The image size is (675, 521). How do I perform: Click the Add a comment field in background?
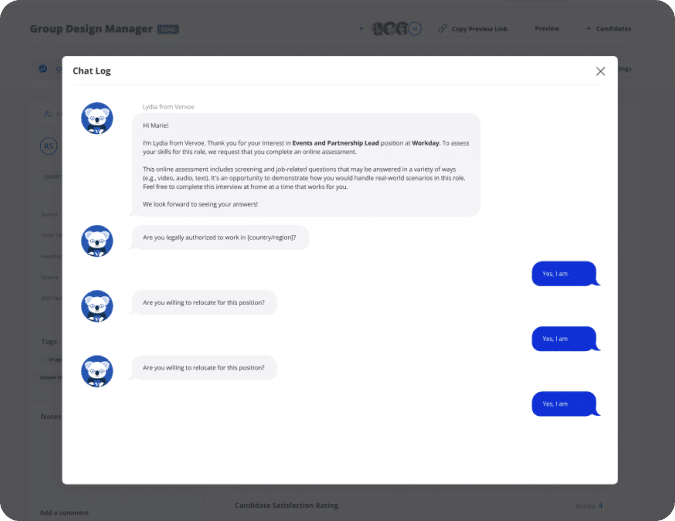click(x=64, y=512)
